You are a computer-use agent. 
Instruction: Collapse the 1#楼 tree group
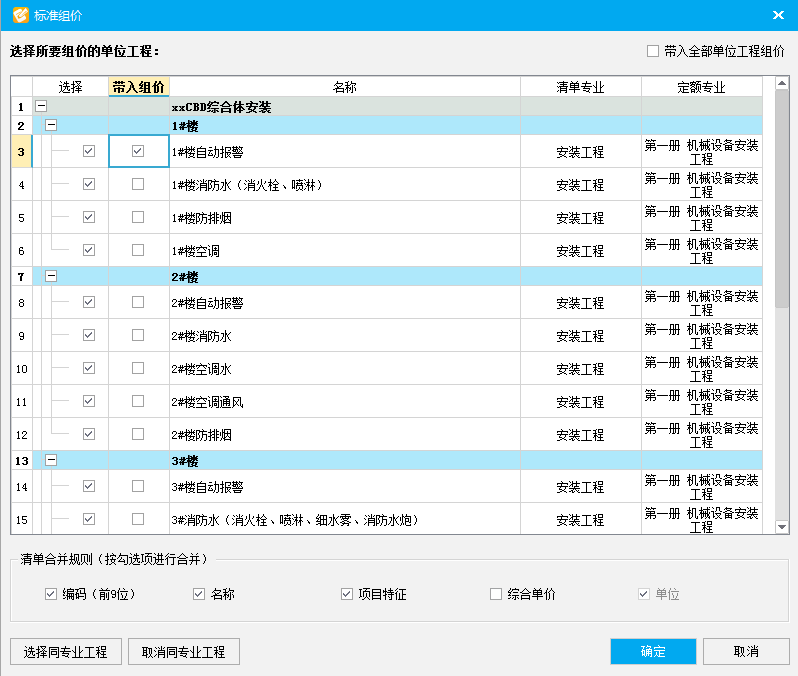coord(51,125)
